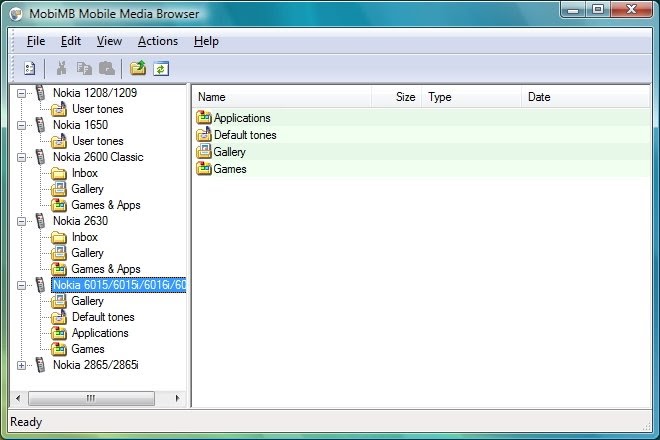The width and height of the screenshot is (660, 440).
Task: Click the properties list toolbar icon
Action: pos(29,68)
